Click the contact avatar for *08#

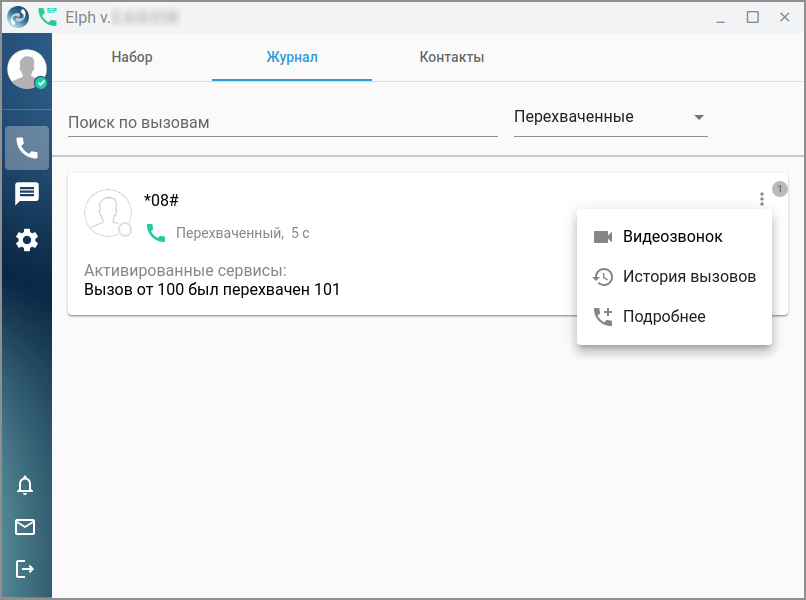[108, 213]
